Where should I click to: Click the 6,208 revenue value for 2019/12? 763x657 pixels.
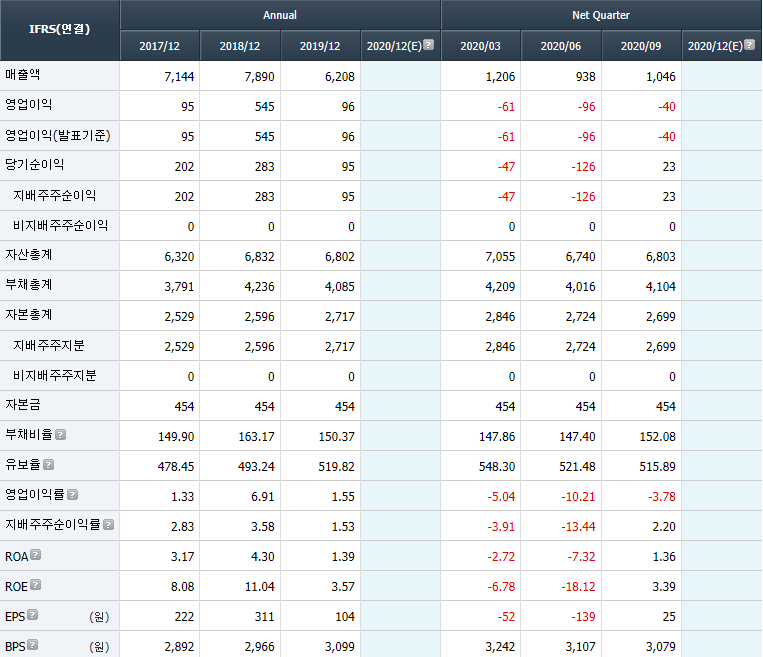coord(340,76)
